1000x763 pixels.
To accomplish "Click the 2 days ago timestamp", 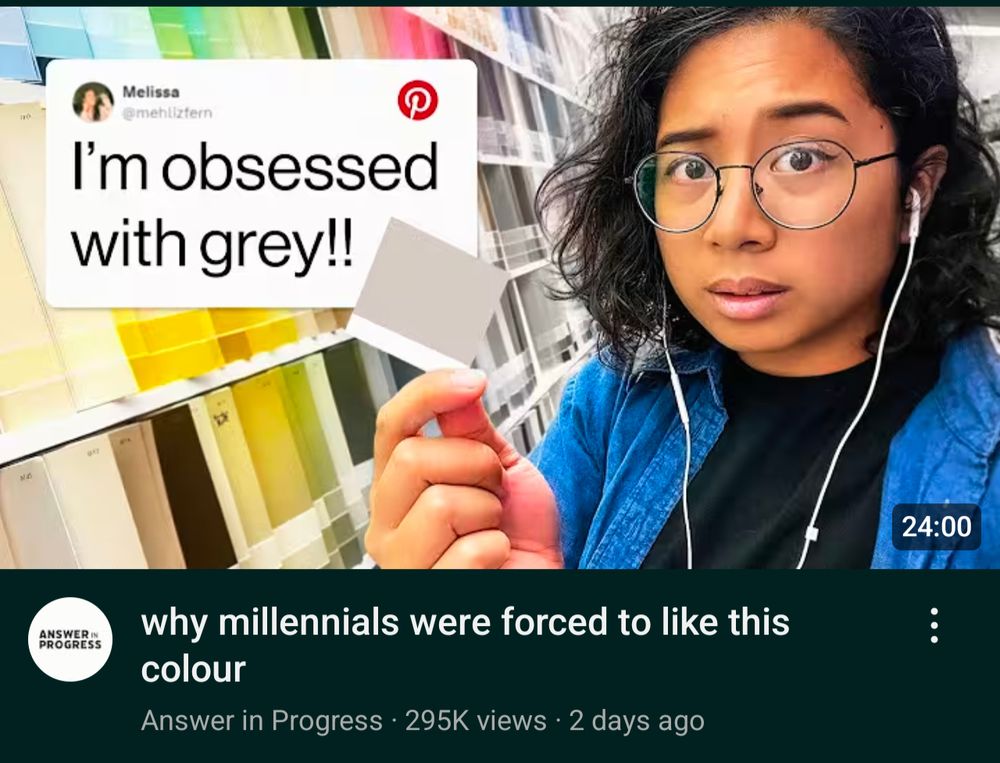I will (x=636, y=721).
